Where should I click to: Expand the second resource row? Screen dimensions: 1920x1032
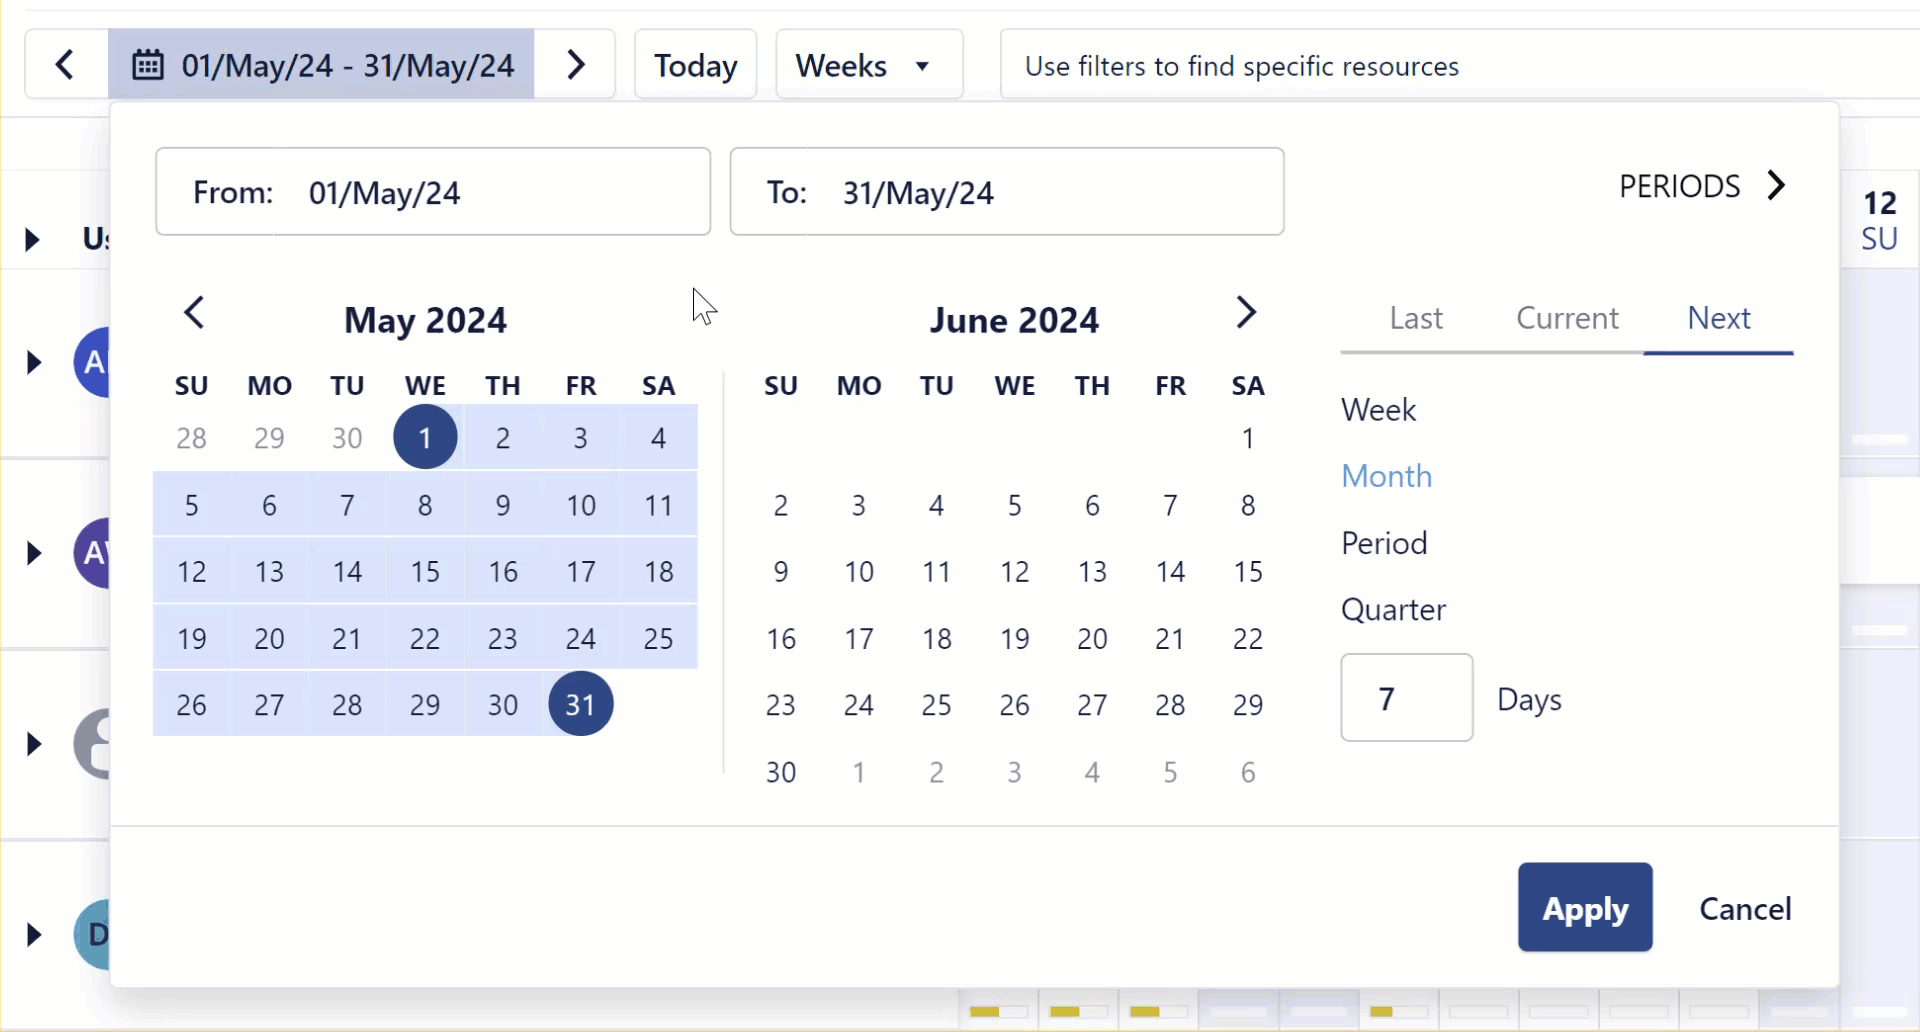click(33, 553)
